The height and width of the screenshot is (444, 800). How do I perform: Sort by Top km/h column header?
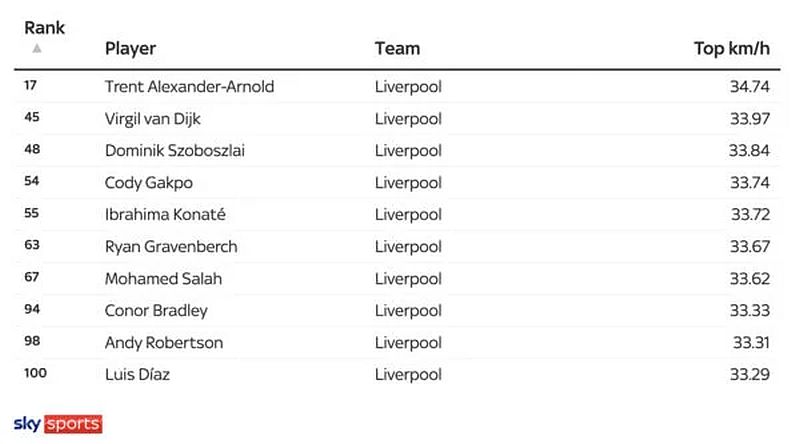click(x=732, y=48)
